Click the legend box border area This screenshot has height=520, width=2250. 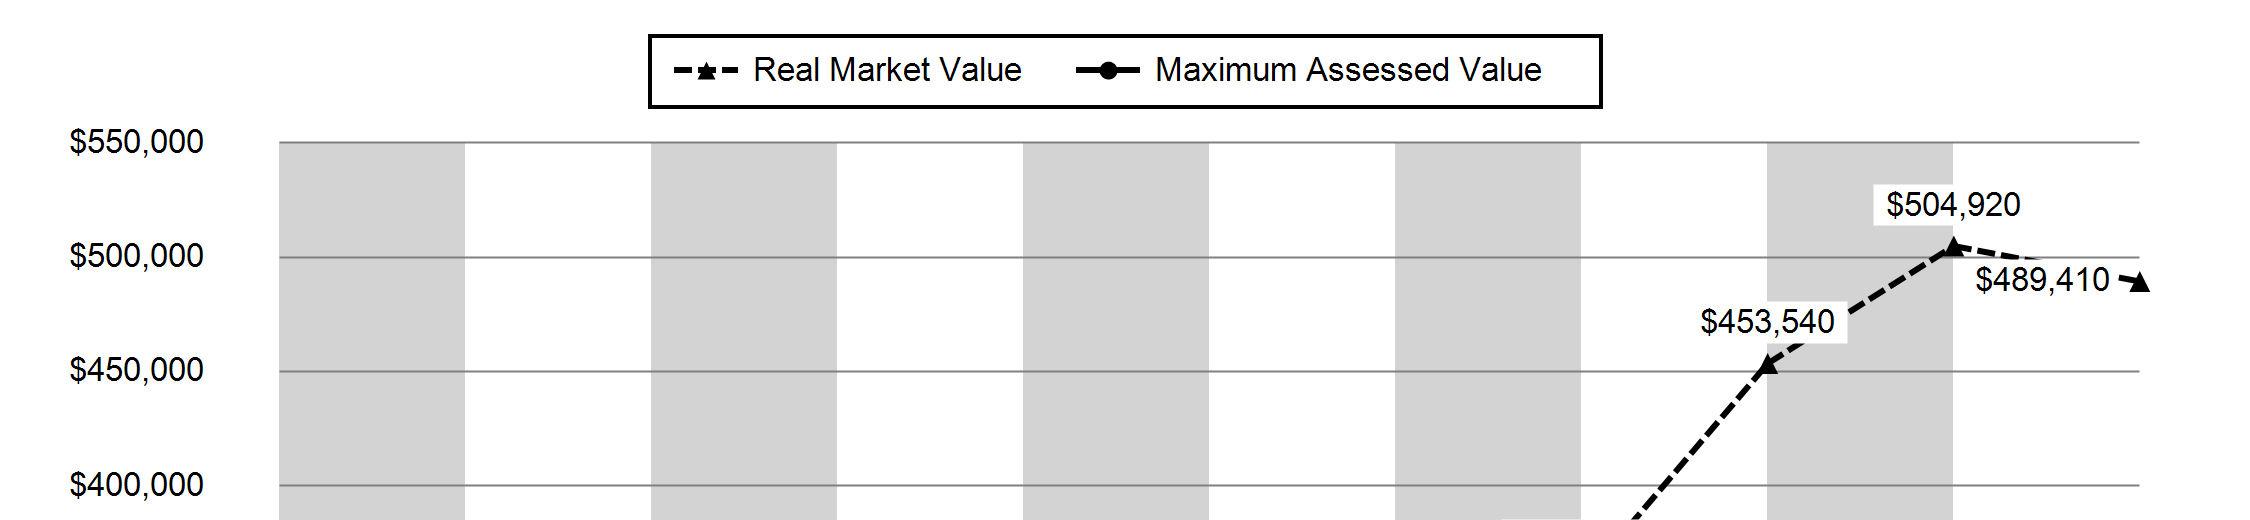(x=1125, y=38)
